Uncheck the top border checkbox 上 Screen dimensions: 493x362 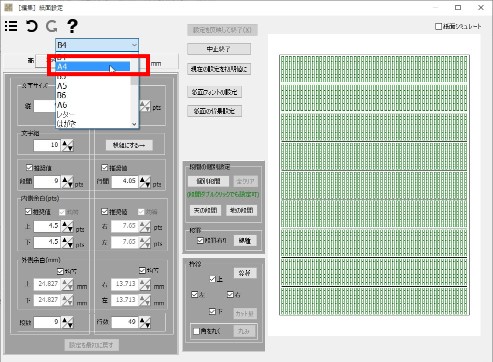pyautogui.click(x=212, y=279)
